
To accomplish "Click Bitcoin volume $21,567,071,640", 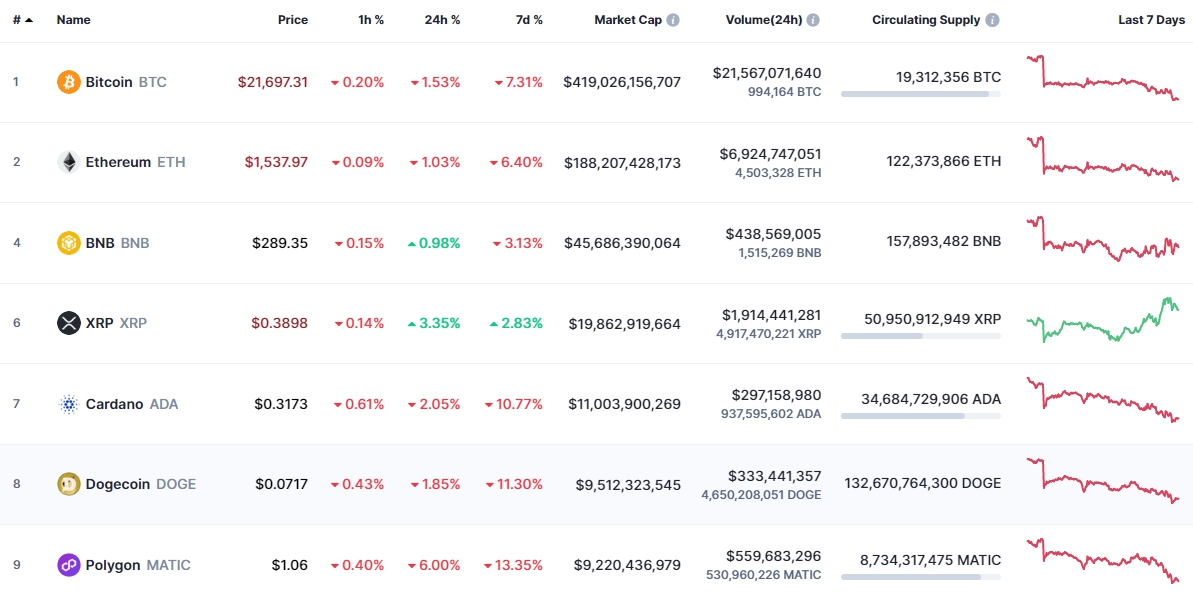I will [x=767, y=73].
